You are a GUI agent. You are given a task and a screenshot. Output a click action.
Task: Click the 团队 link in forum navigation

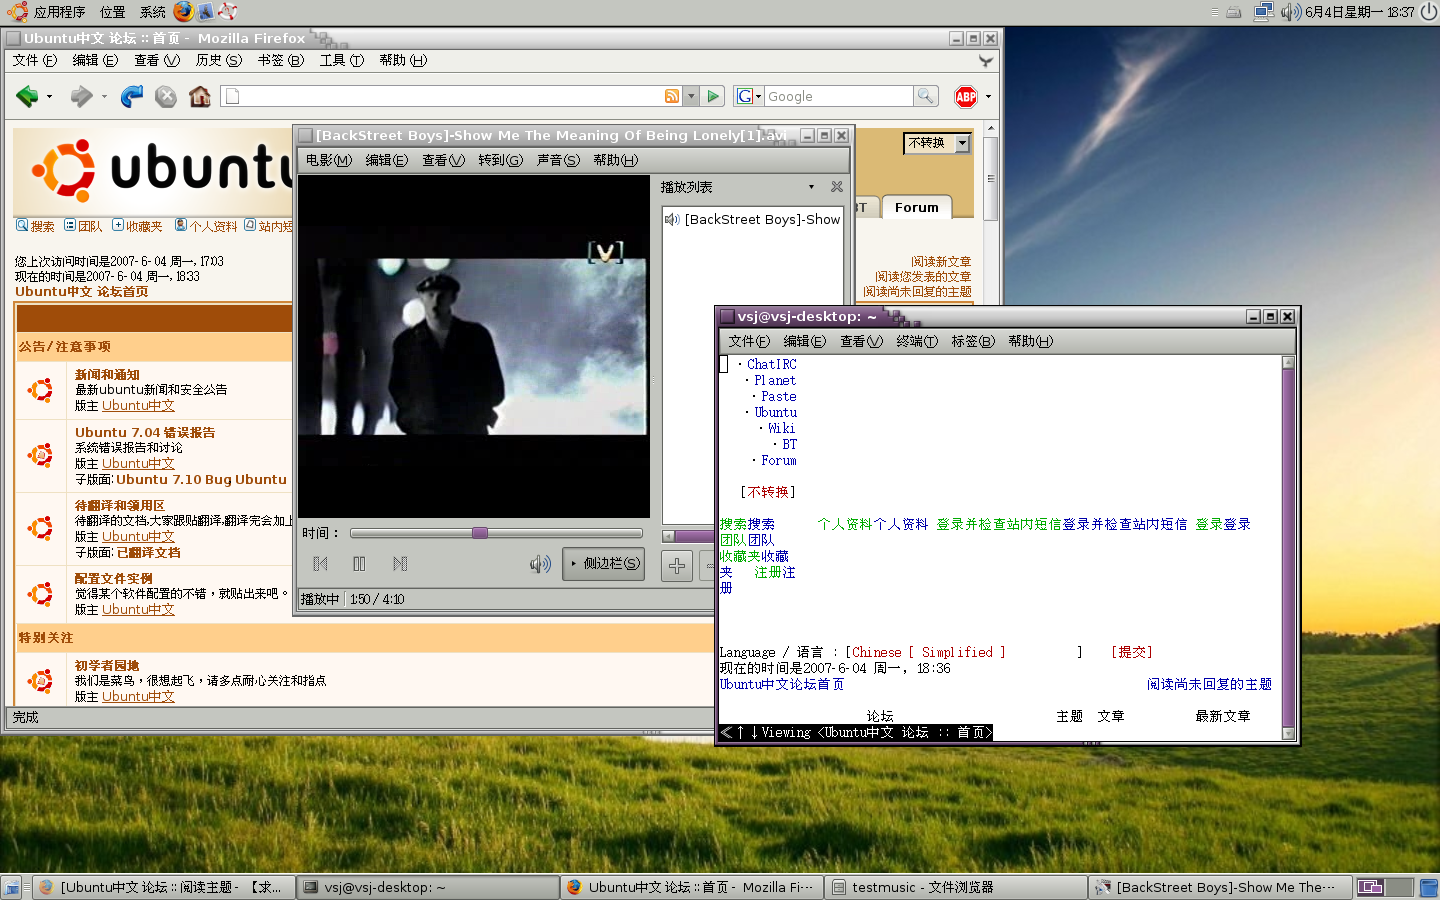click(x=83, y=226)
